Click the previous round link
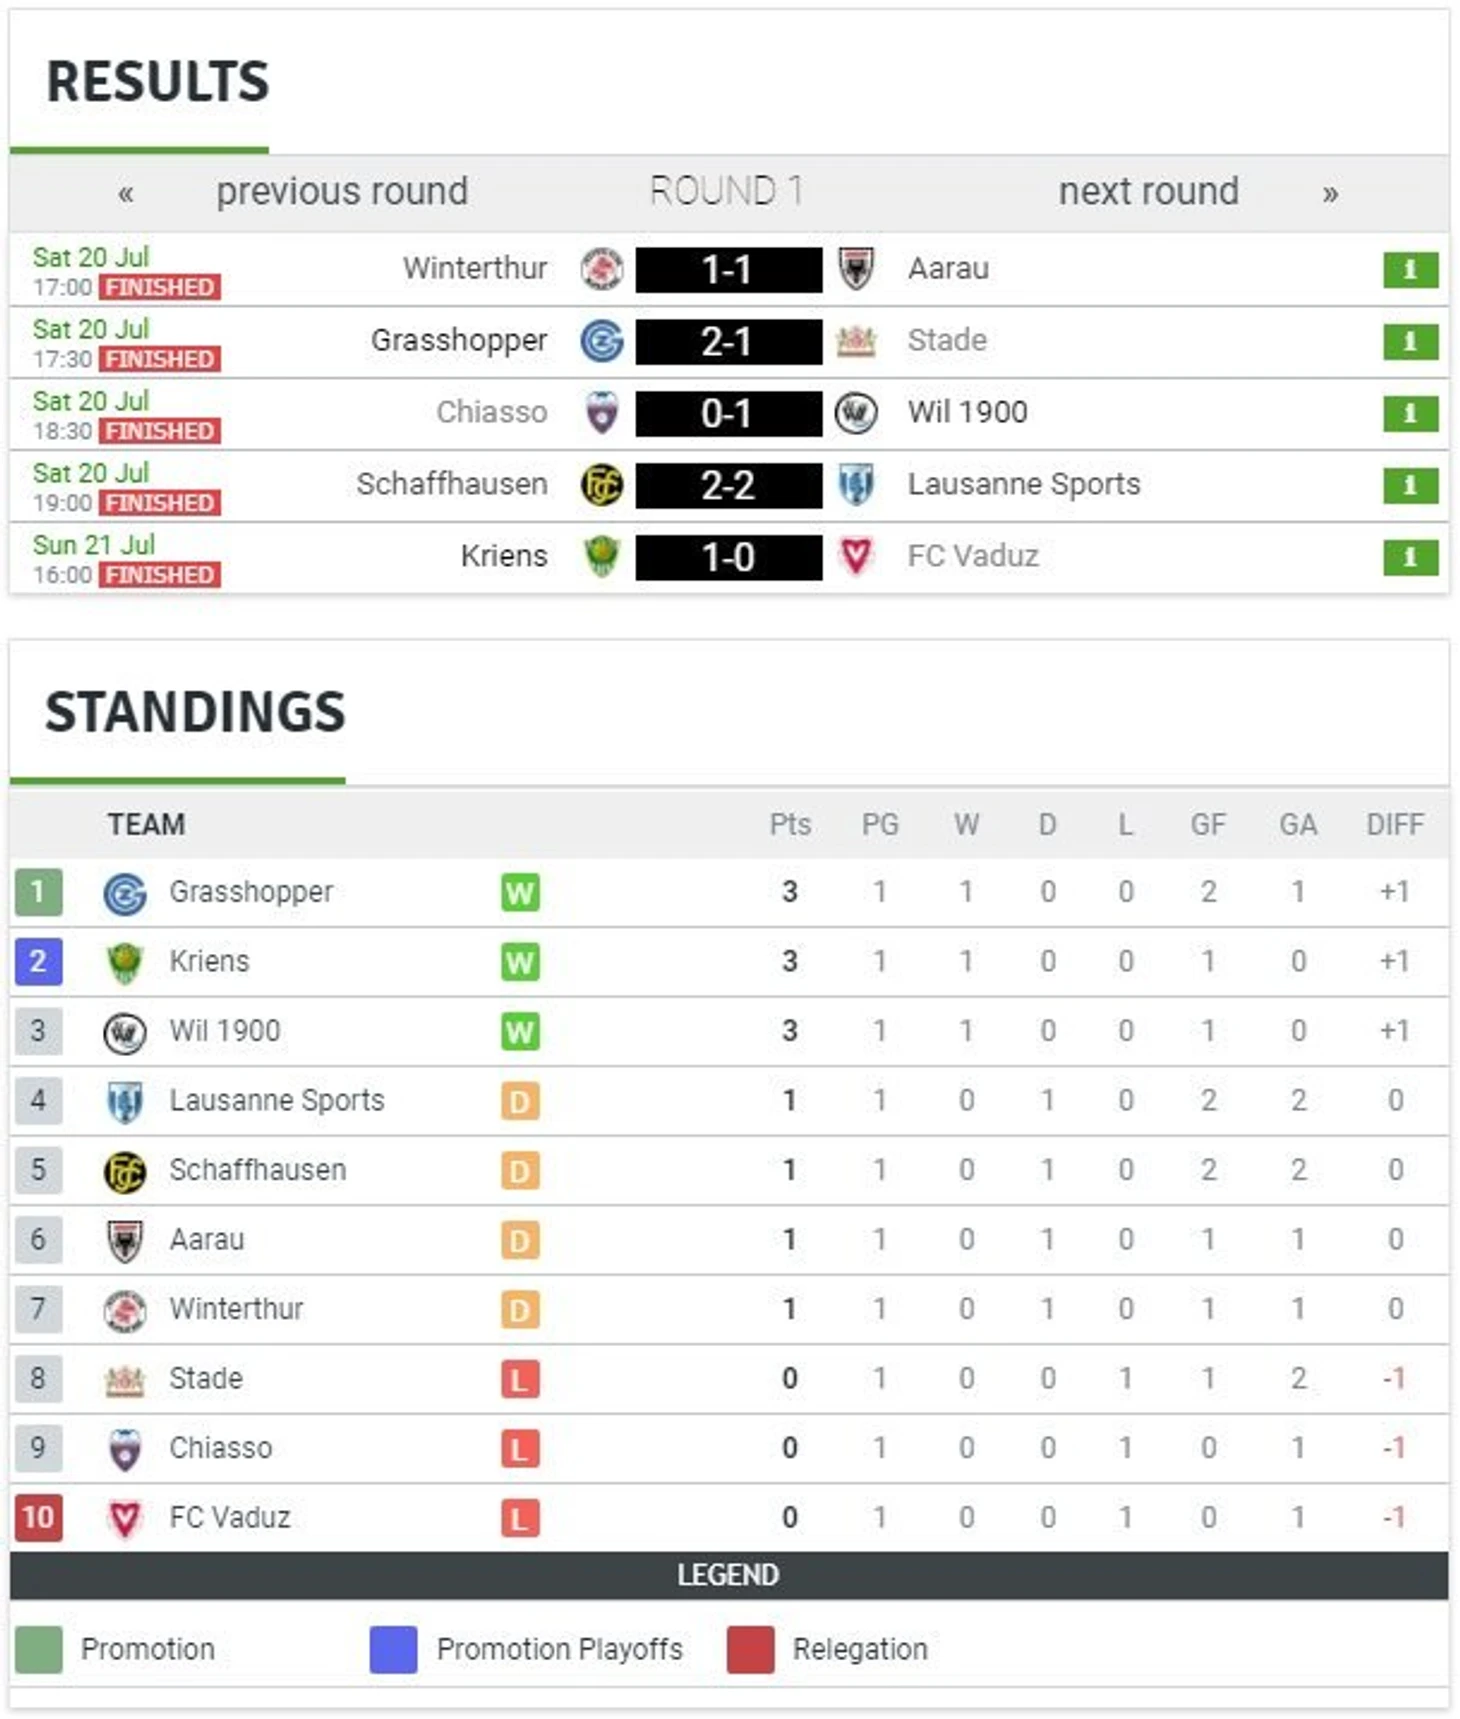 click(x=342, y=191)
